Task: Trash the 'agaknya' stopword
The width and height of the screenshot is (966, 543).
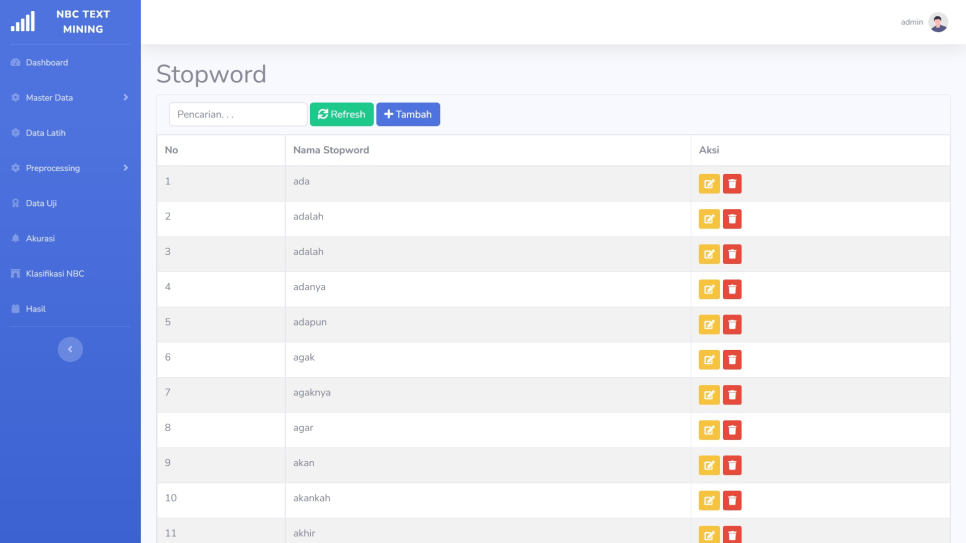Action: tap(732, 394)
